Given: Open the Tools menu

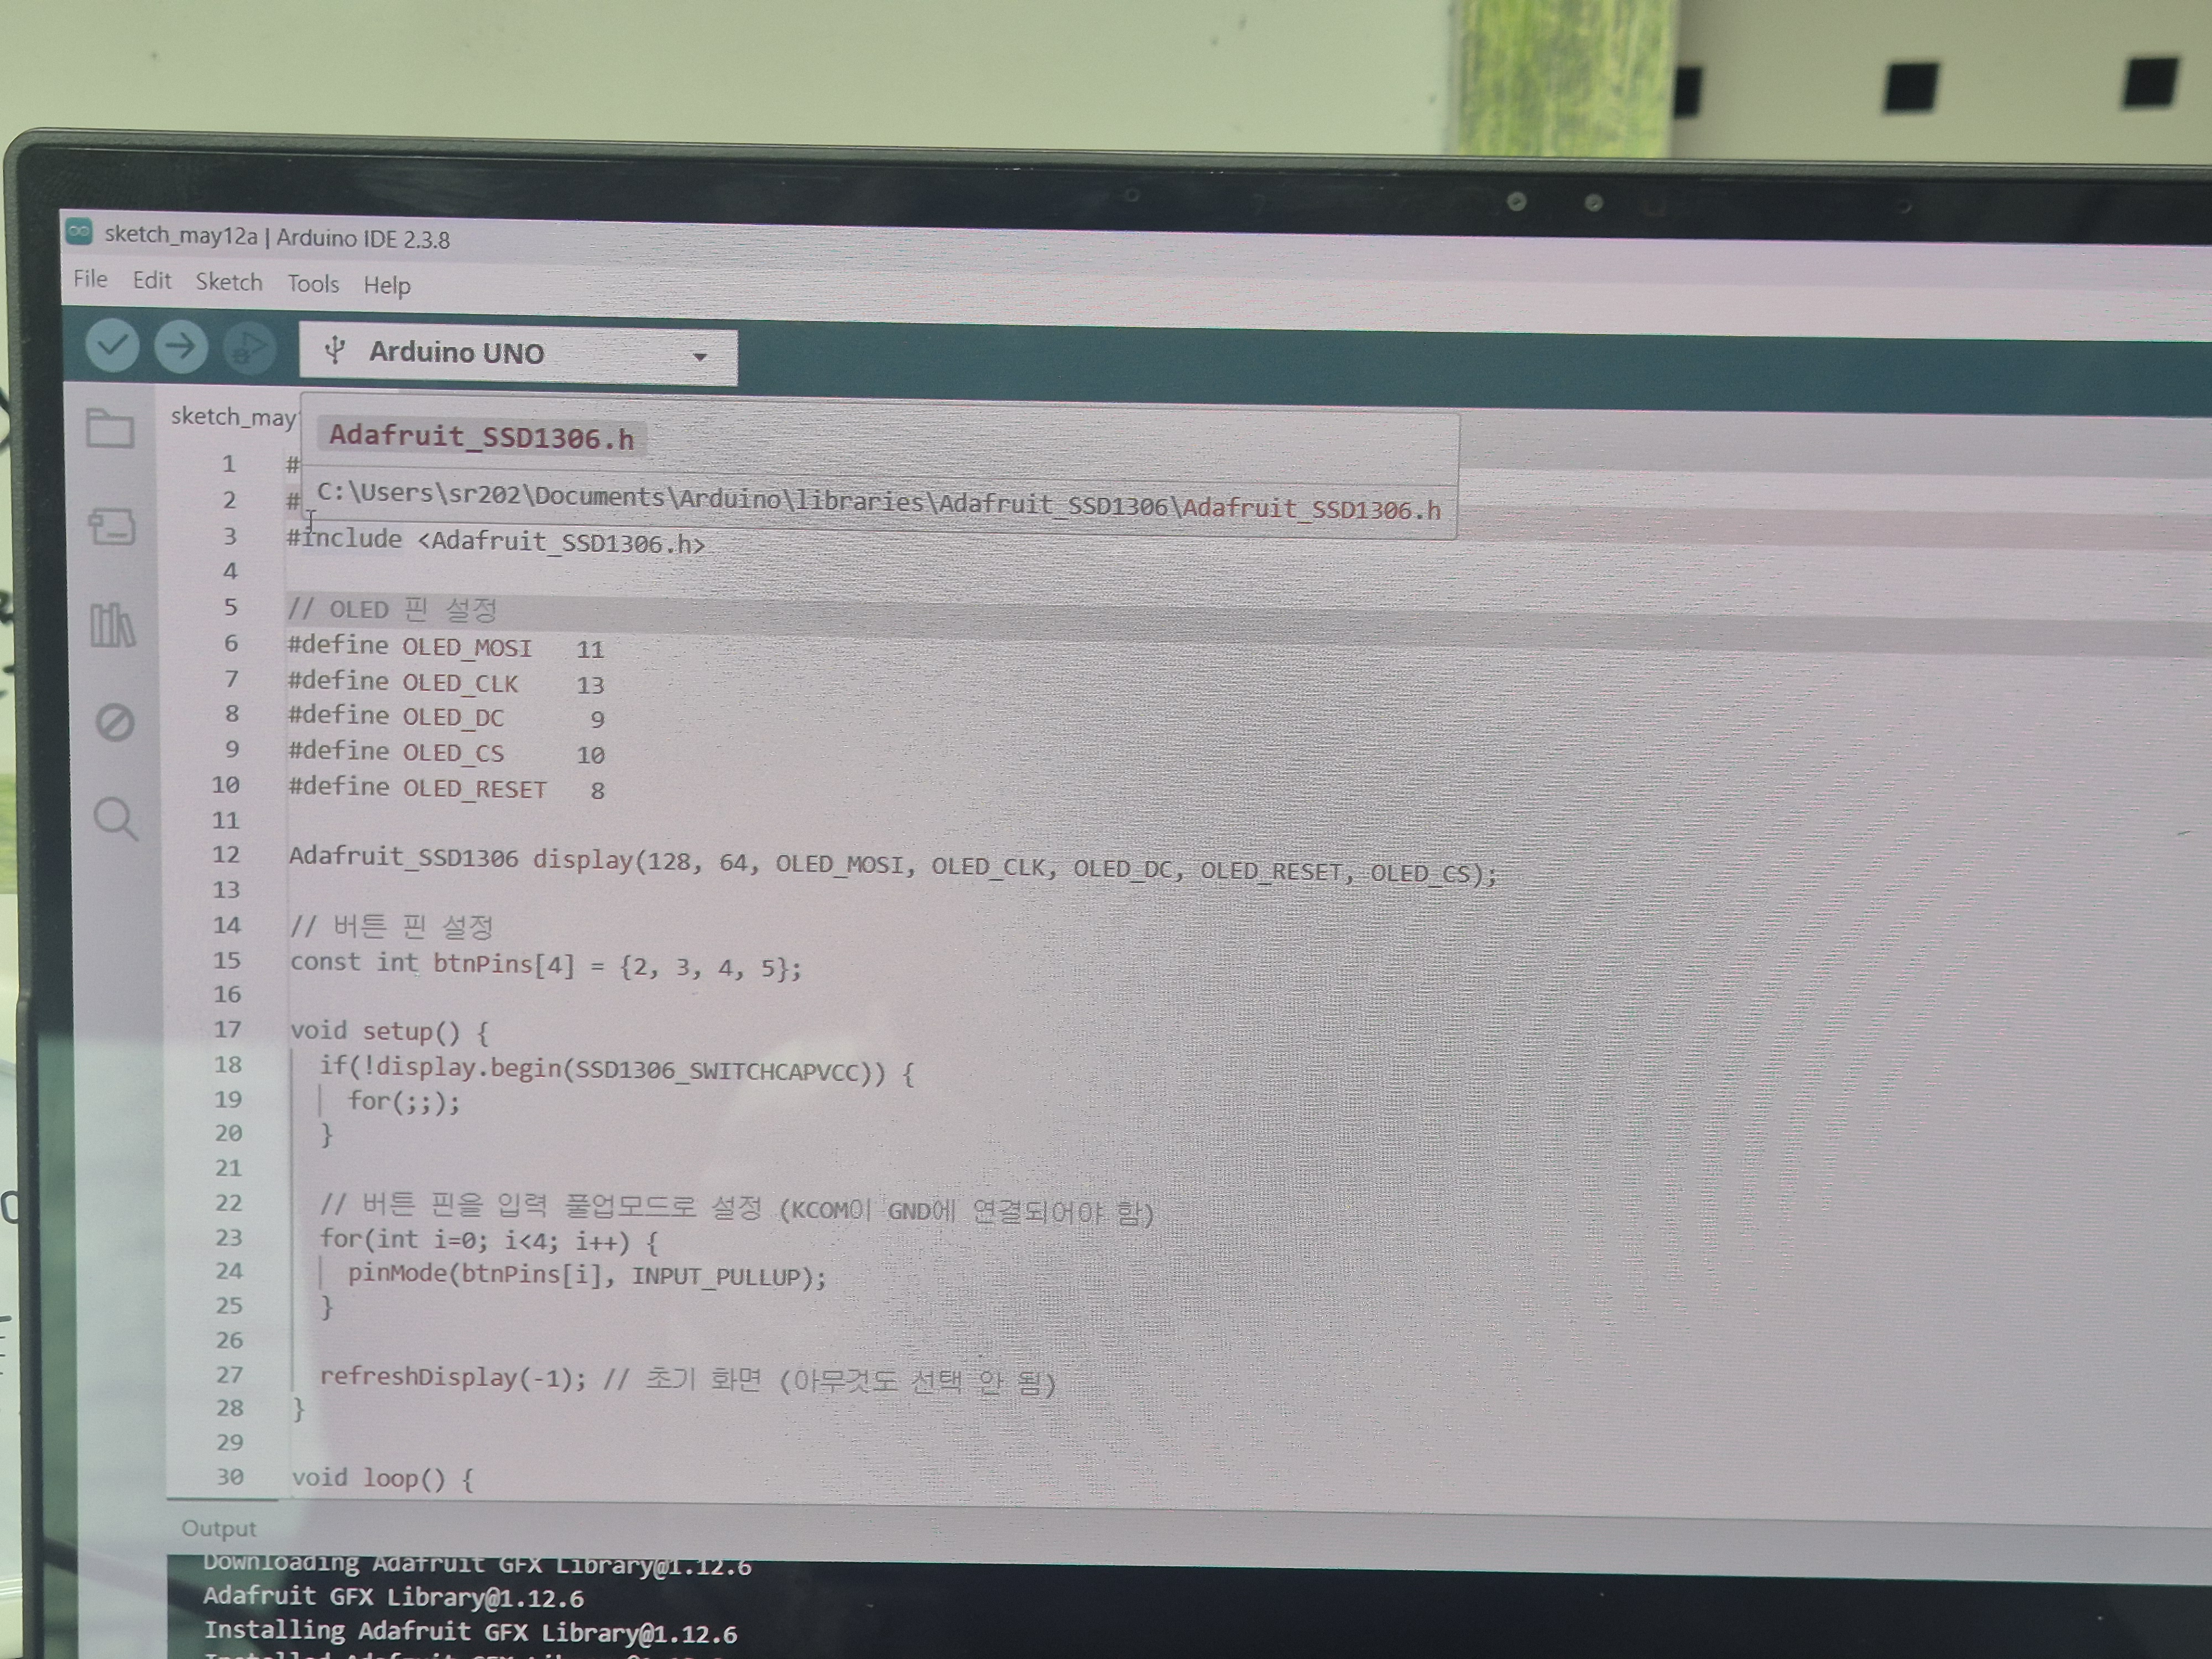Looking at the screenshot, I should (313, 284).
